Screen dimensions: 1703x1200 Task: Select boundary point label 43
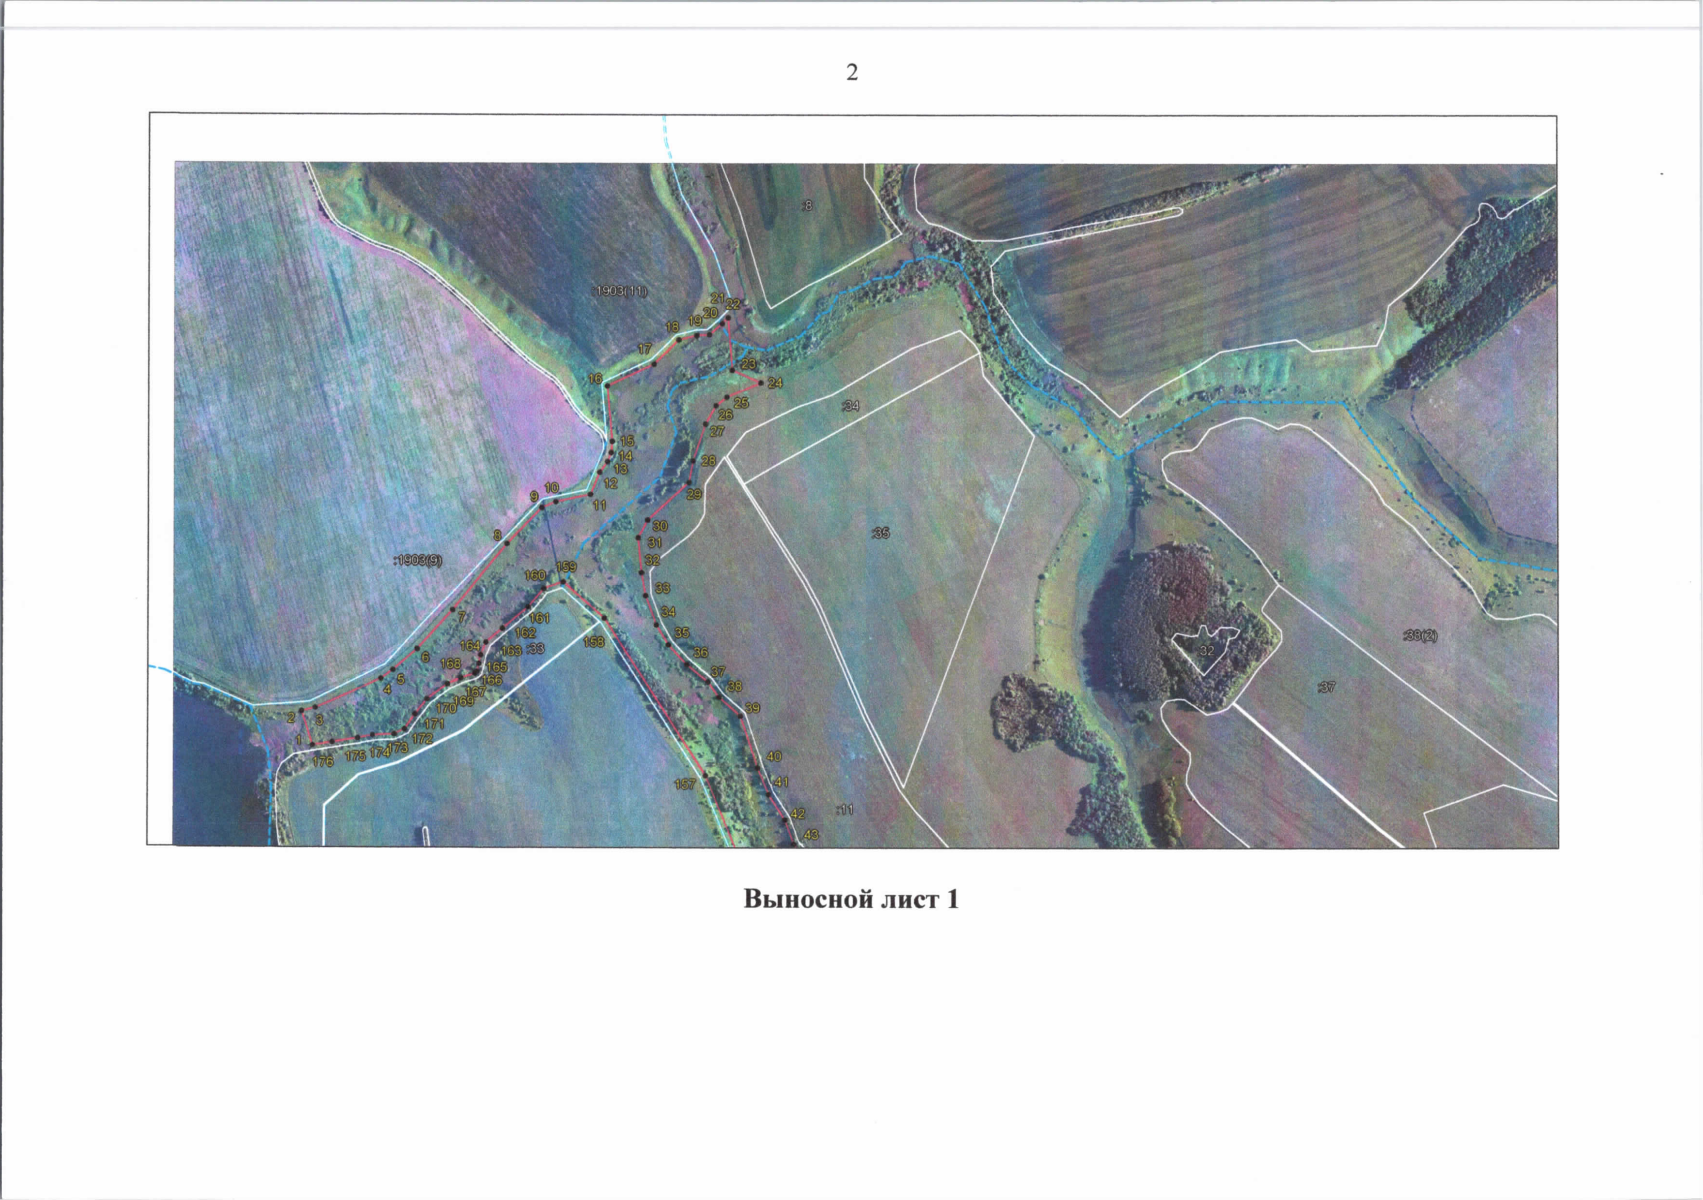coord(811,834)
